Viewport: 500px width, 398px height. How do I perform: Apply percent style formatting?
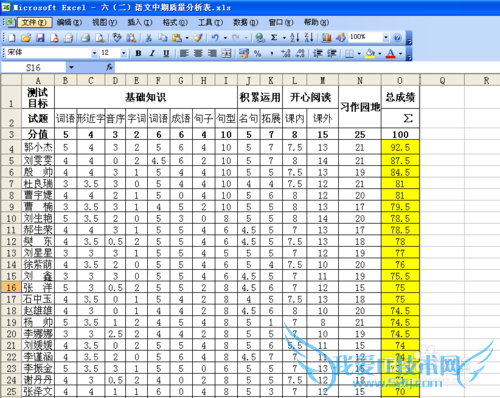coord(258,53)
